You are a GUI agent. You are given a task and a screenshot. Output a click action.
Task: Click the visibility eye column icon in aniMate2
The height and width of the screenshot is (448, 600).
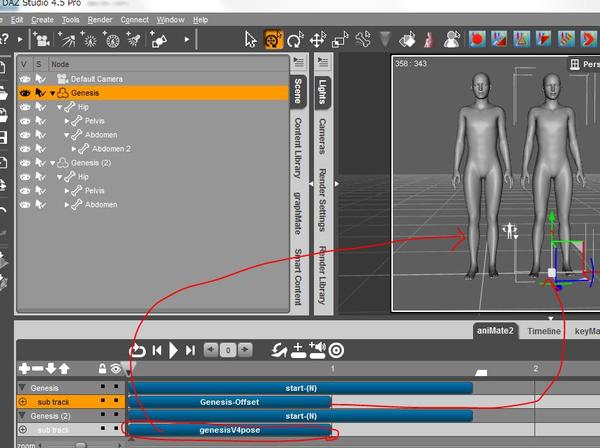tap(116, 369)
